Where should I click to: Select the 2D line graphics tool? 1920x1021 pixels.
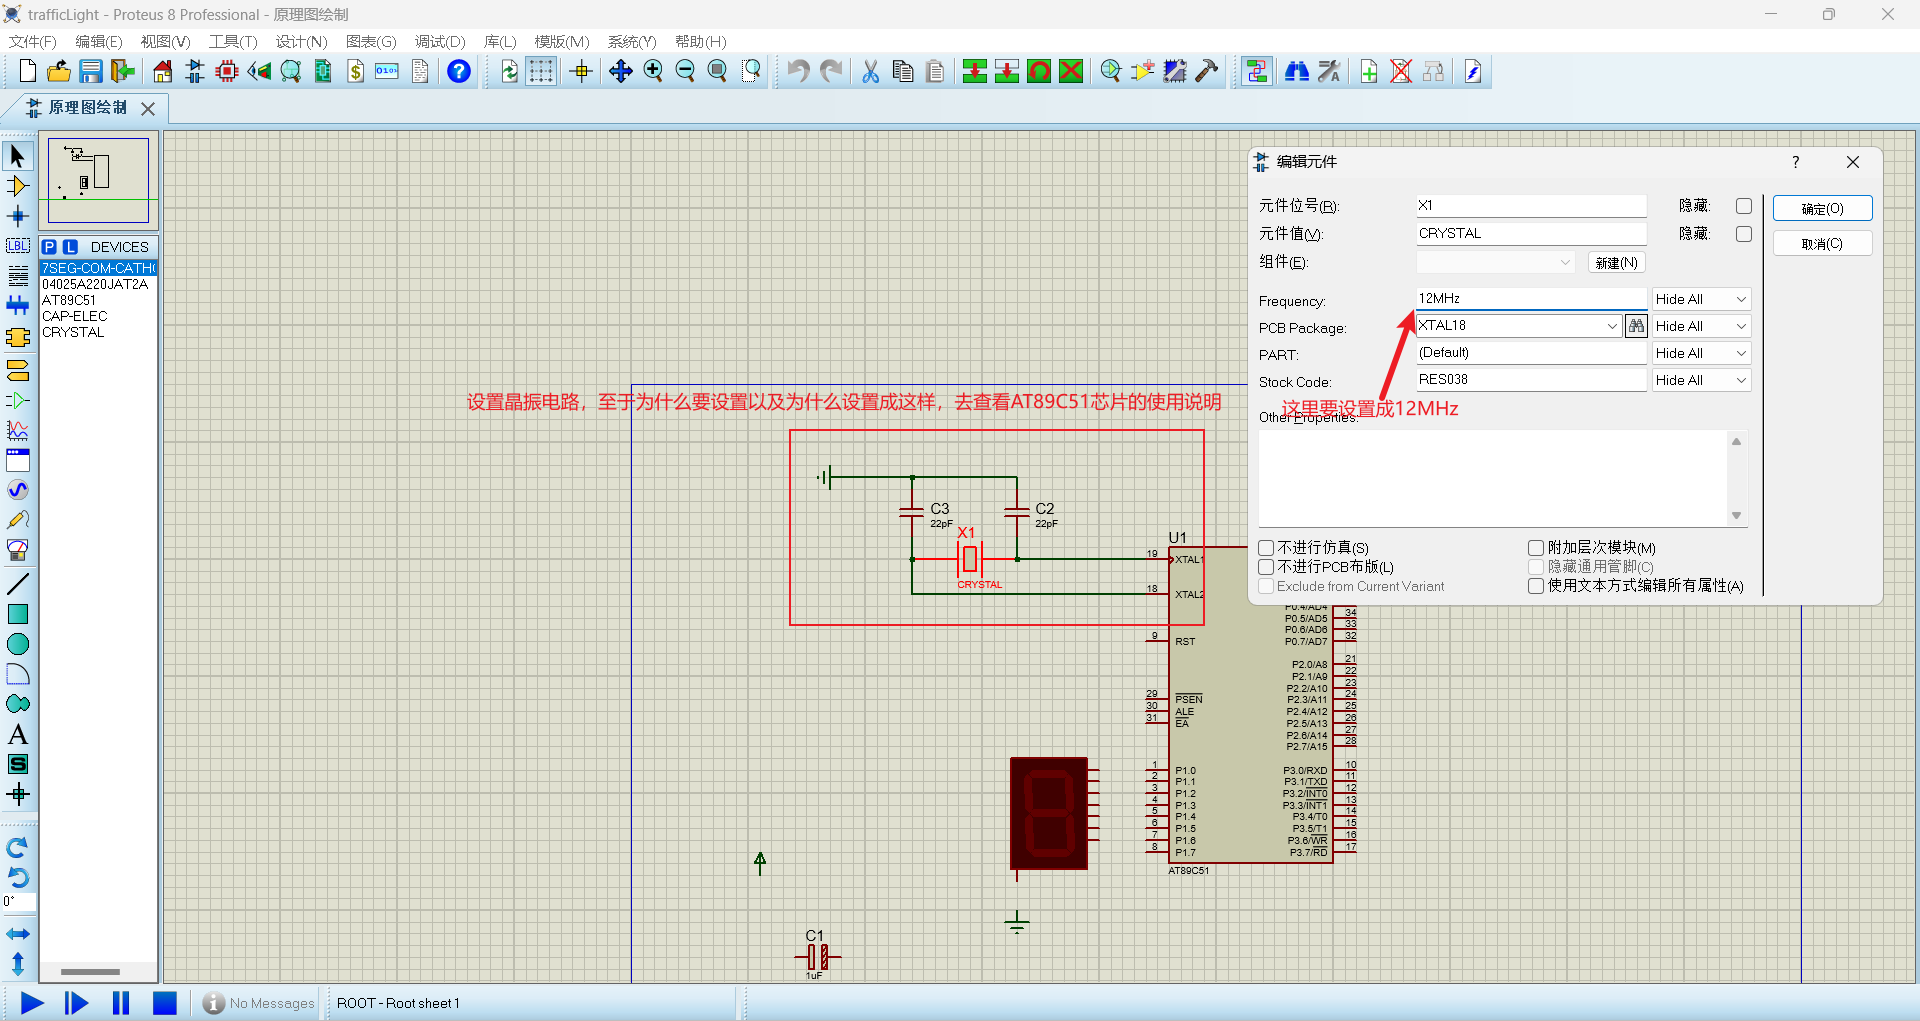(x=17, y=584)
